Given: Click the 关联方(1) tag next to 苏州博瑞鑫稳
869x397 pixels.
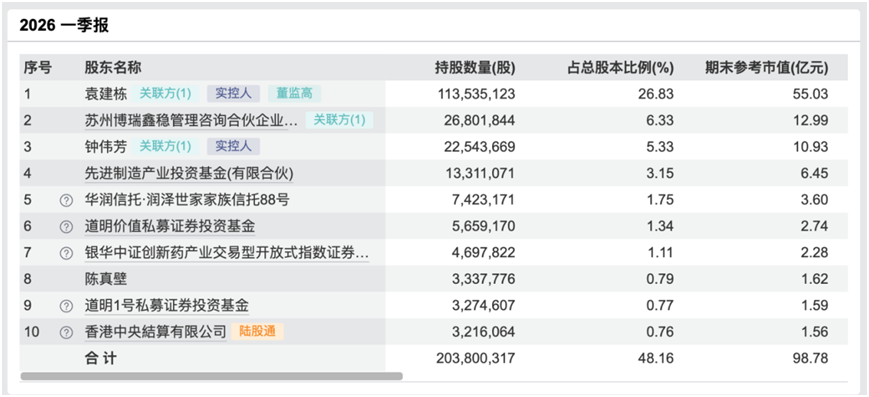Looking at the screenshot, I should [340, 120].
